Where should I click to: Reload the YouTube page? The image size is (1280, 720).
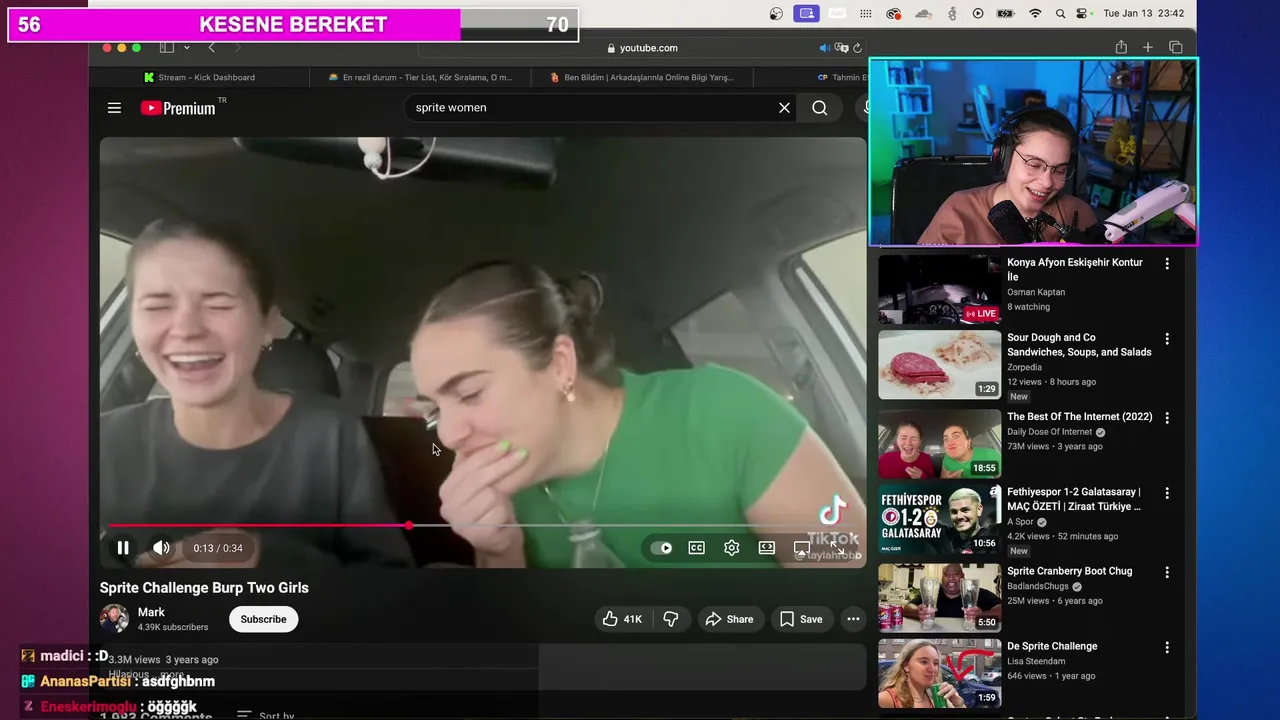click(858, 48)
